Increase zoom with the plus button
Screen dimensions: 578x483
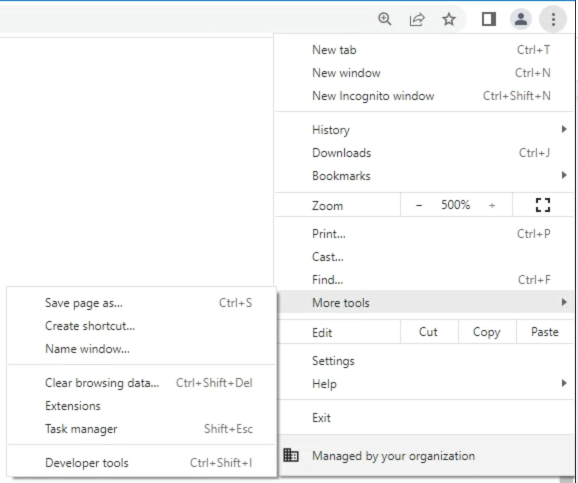pyautogui.click(x=492, y=205)
